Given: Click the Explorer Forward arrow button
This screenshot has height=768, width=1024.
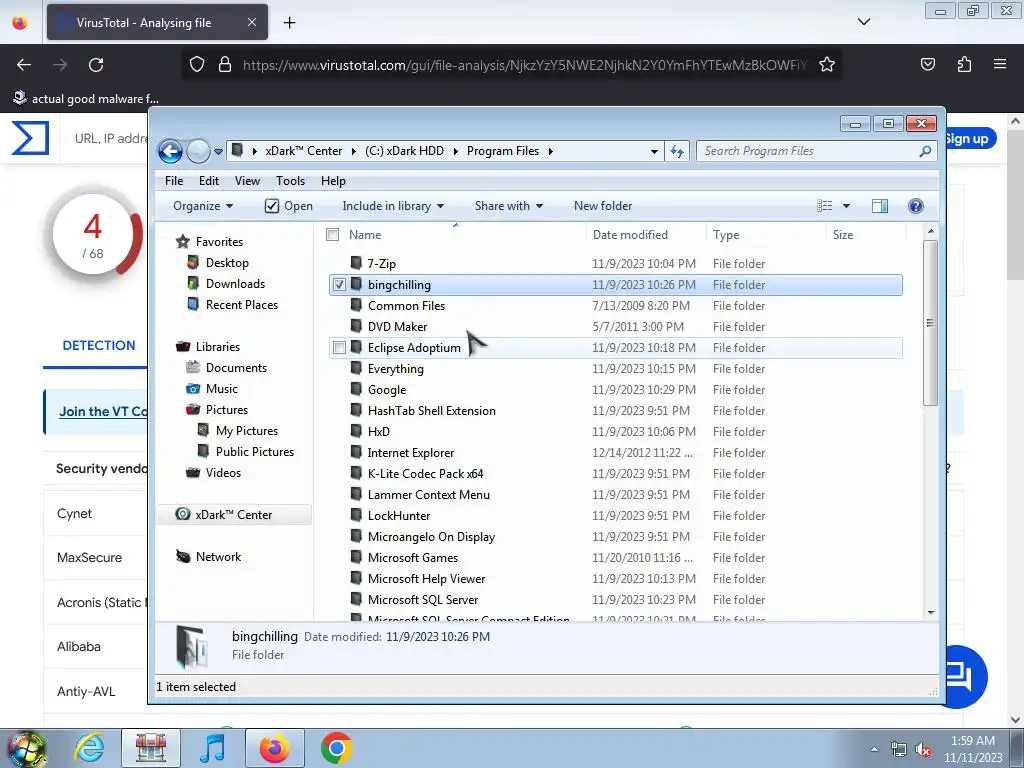Looking at the screenshot, I should pyautogui.click(x=198, y=152).
